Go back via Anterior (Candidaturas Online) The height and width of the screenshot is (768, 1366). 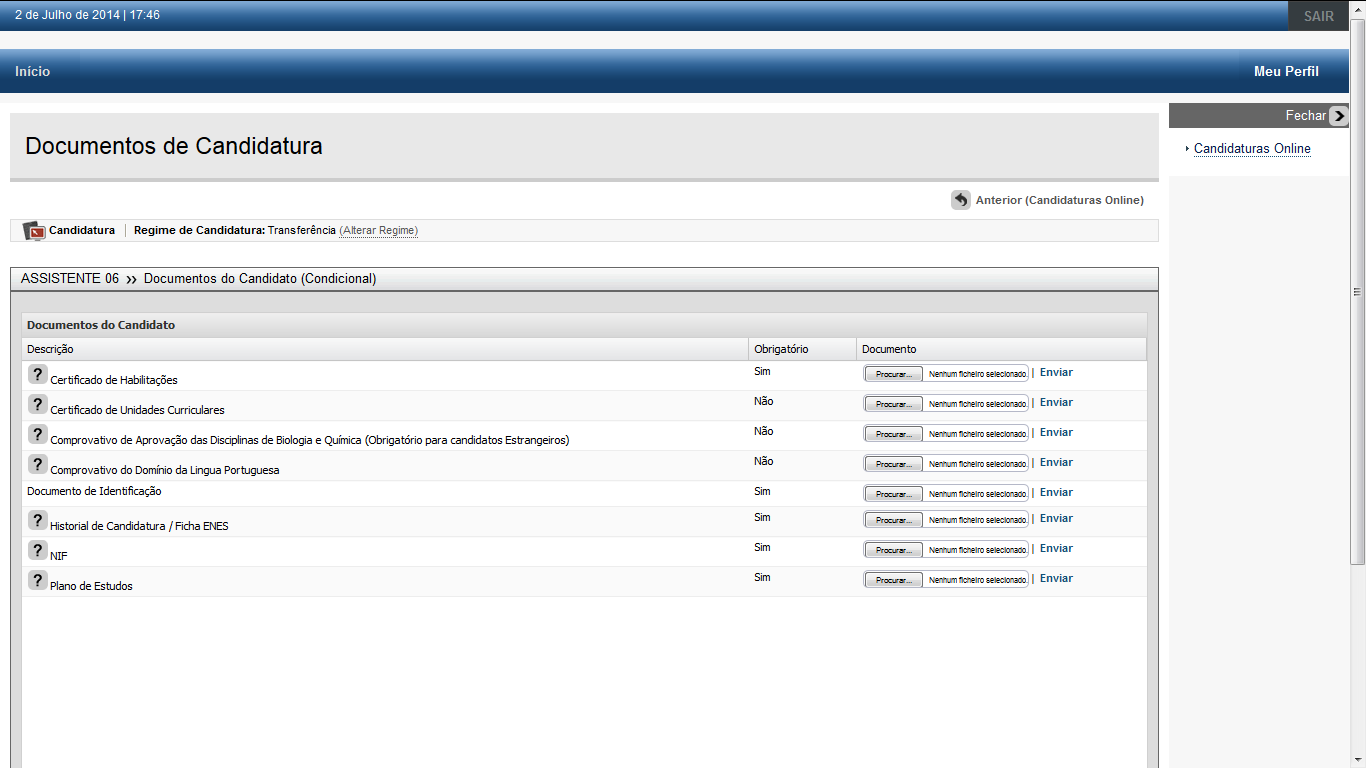pyautogui.click(x=1059, y=200)
